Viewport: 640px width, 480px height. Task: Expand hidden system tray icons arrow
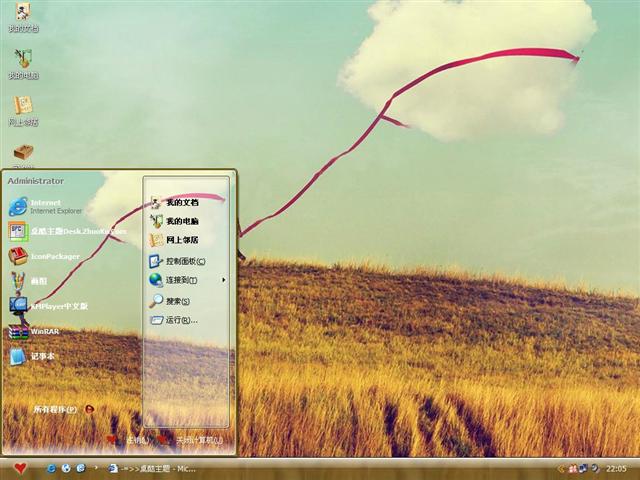pos(561,469)
